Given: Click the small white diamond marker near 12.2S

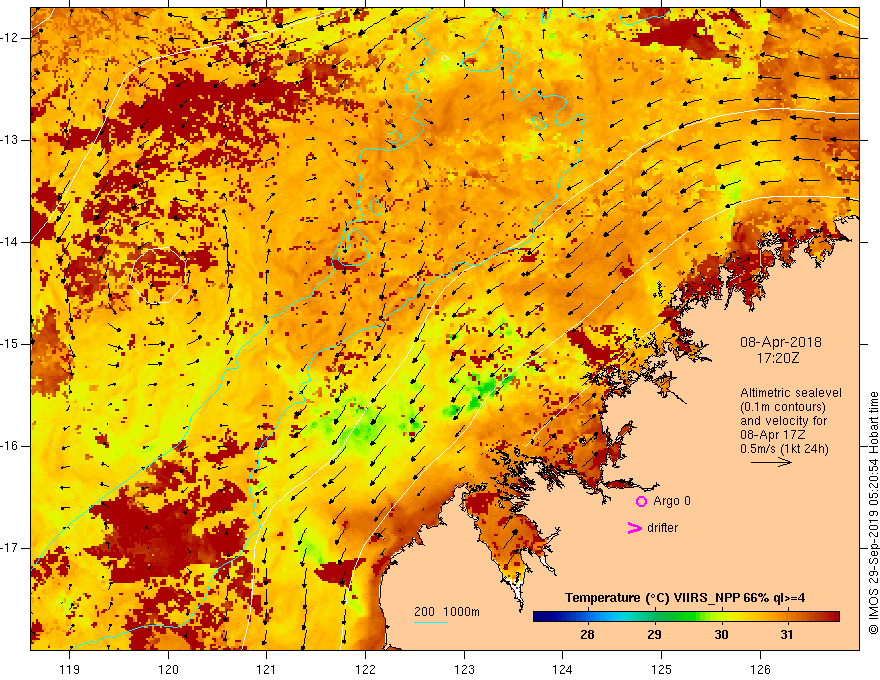Looking at the screenshot, I should [x=445, y=58].
